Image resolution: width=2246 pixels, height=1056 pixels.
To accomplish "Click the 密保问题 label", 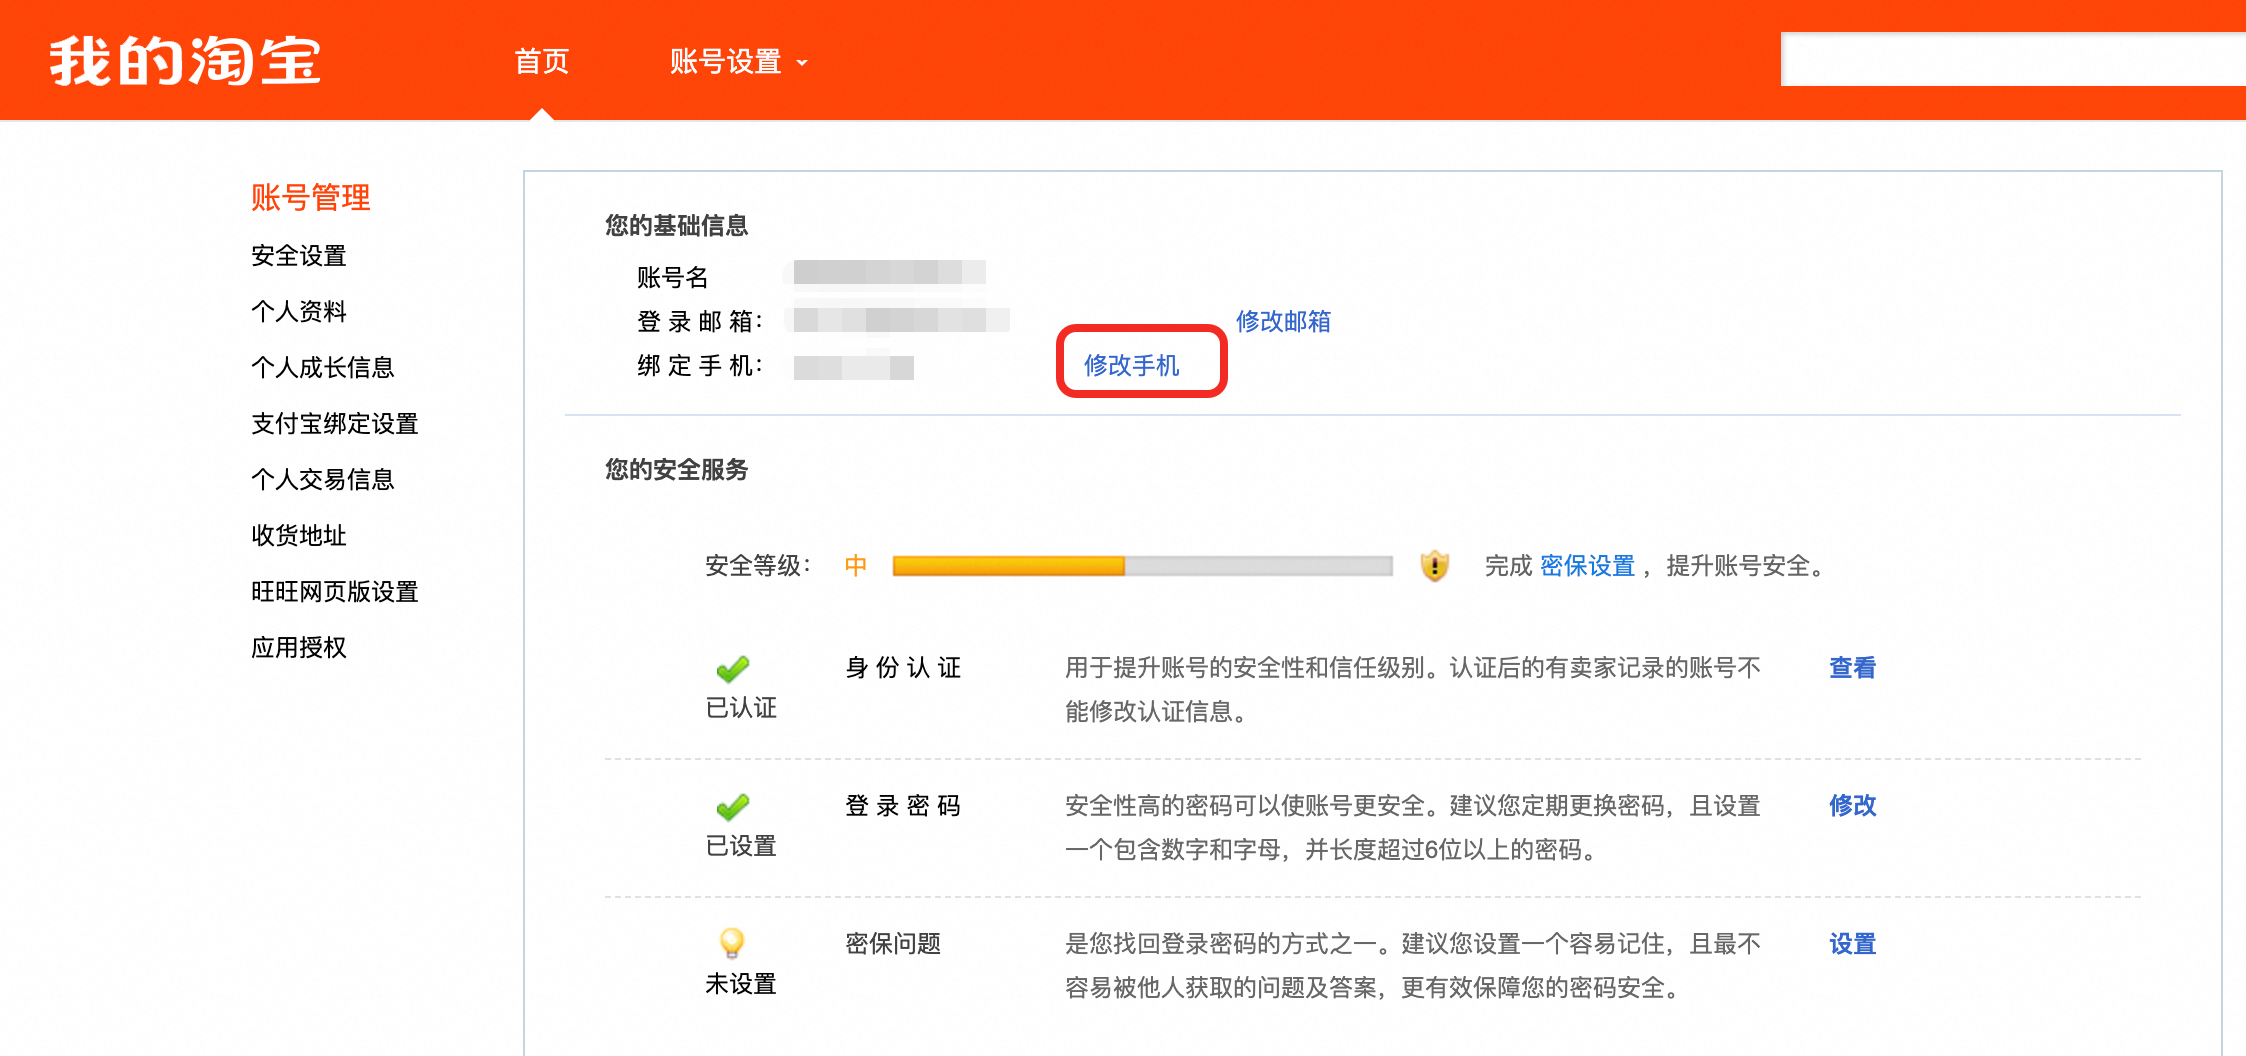I will tap(893, 944).
